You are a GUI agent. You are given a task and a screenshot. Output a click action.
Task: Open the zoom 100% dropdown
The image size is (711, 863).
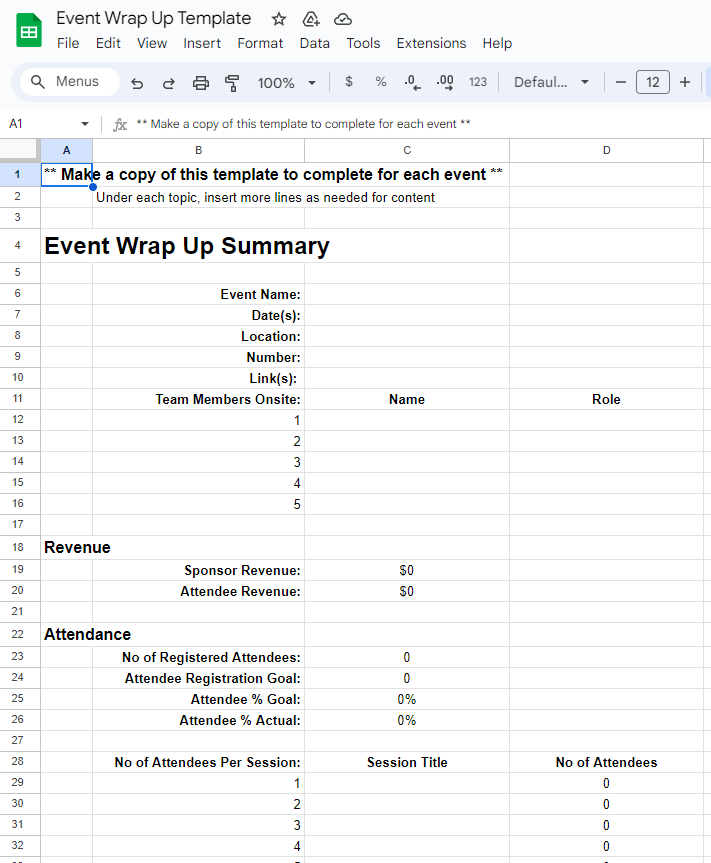(x=287, y=83)
